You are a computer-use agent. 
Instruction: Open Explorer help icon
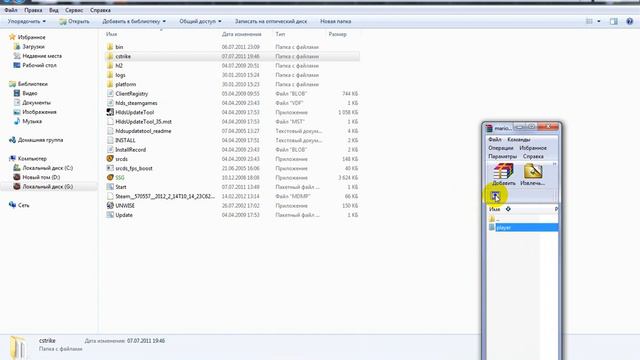tap(629, 21)
